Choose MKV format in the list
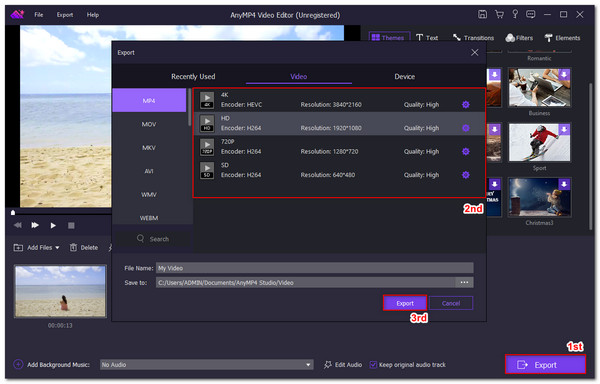This screenshot has width=600, height=384. pyautogui.click(x=149, y=148)
